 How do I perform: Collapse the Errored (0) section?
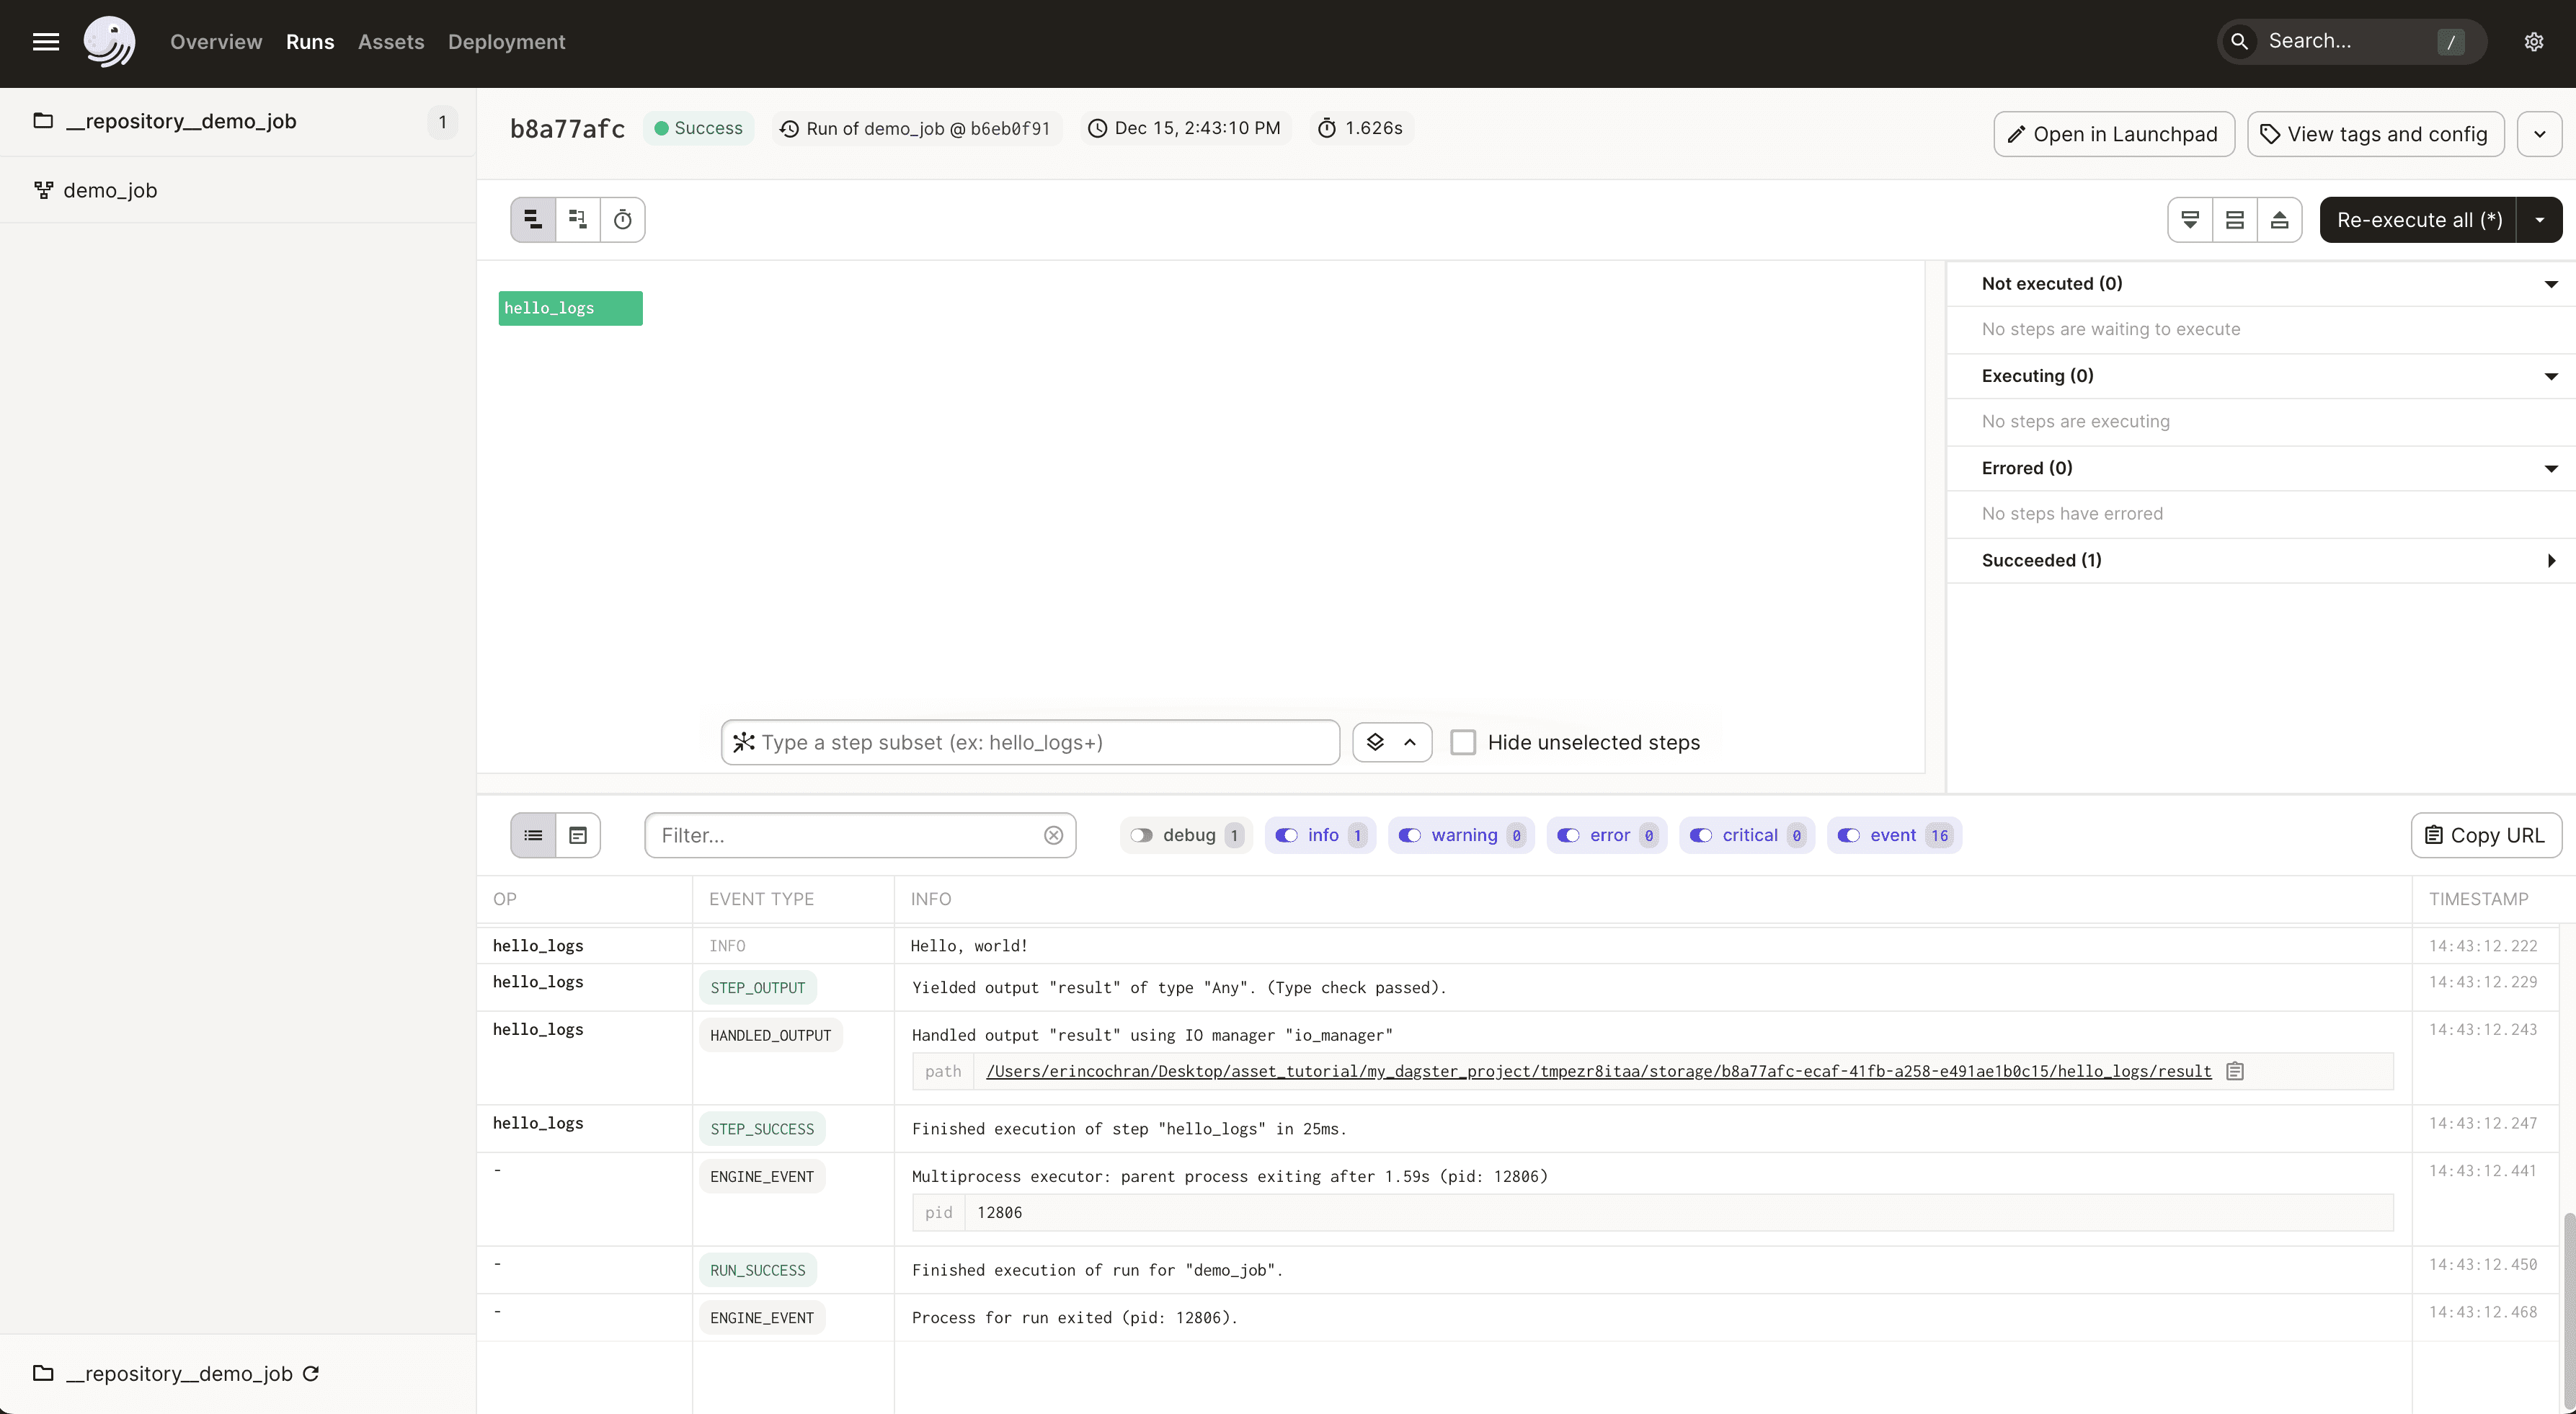tap(2551, 468)
